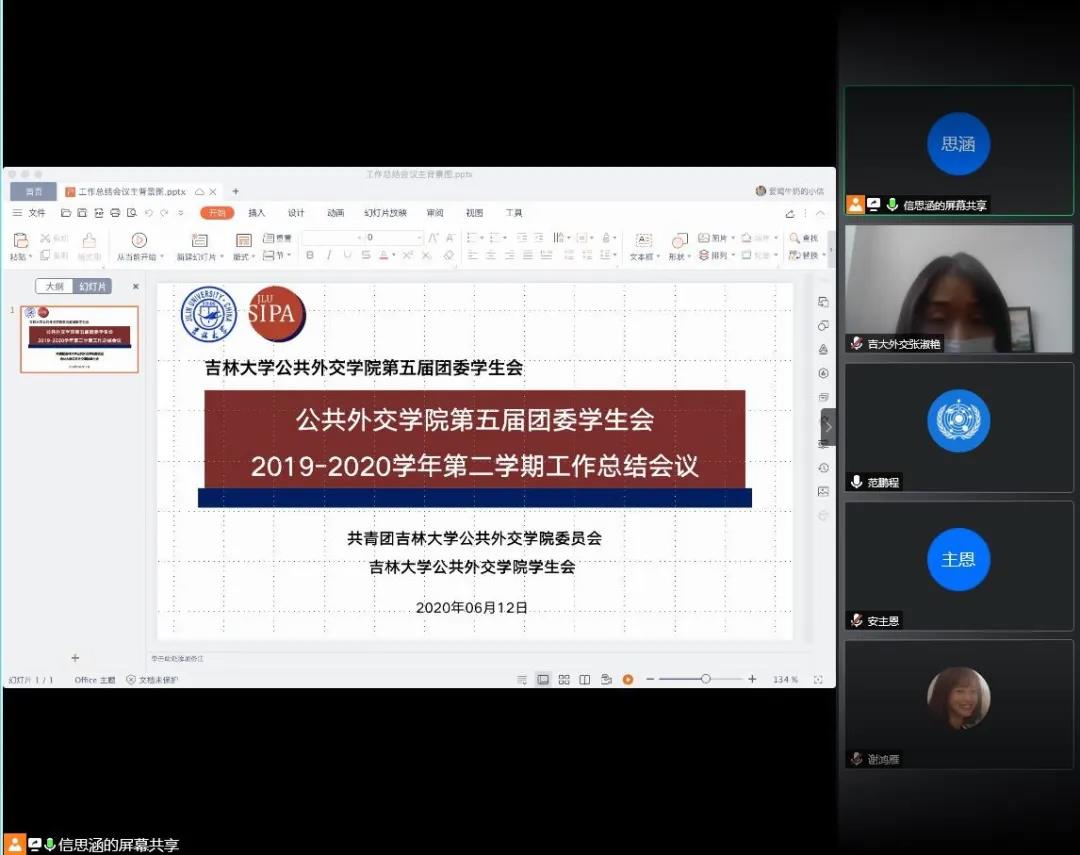Select slide 1 thumbnail in the slide panel
The image size is (1080, 855).
coord(80,340)
